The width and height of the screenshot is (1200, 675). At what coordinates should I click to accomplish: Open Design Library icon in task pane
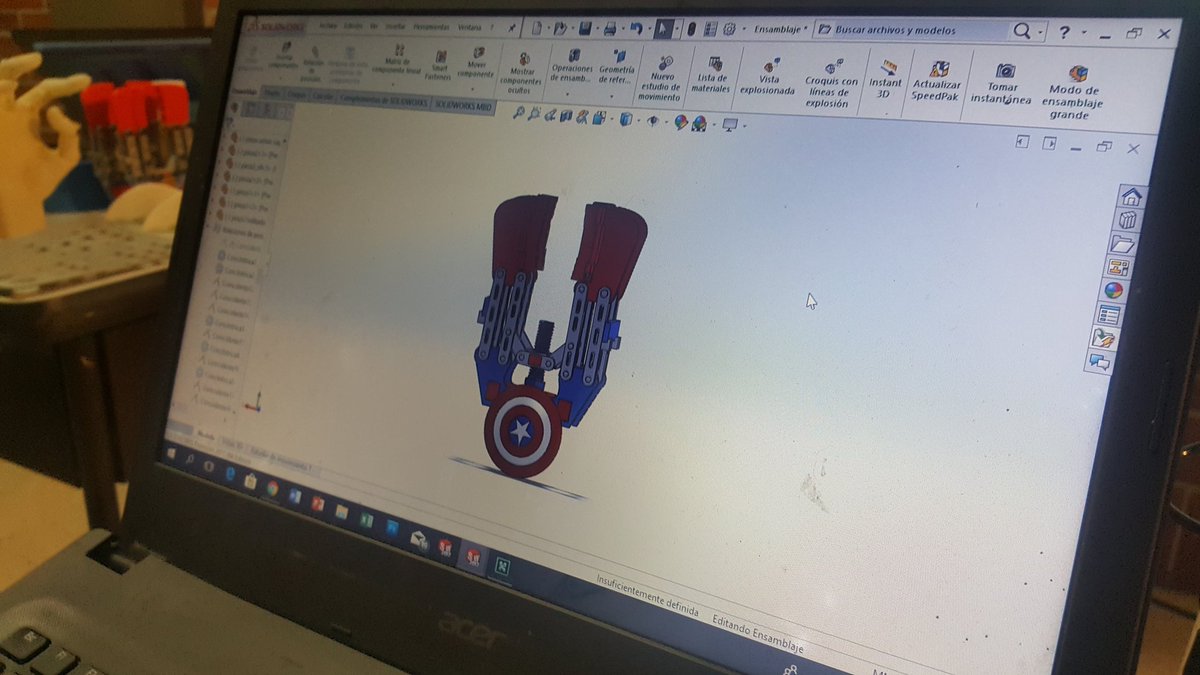(1127, 220)
